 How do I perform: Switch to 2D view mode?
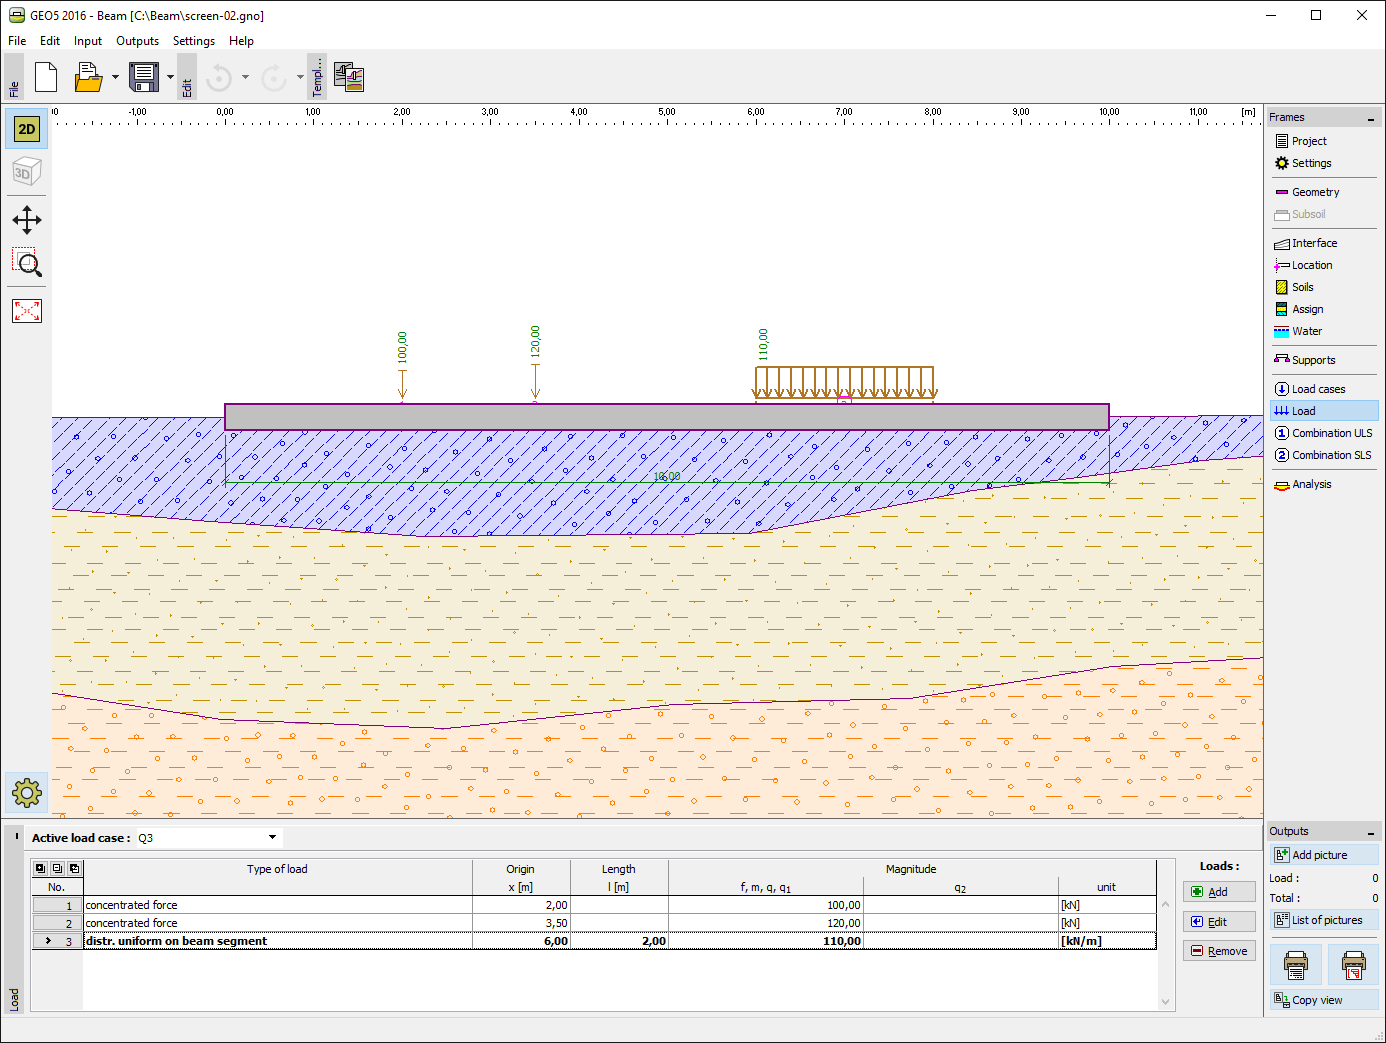tap(27, 129)
